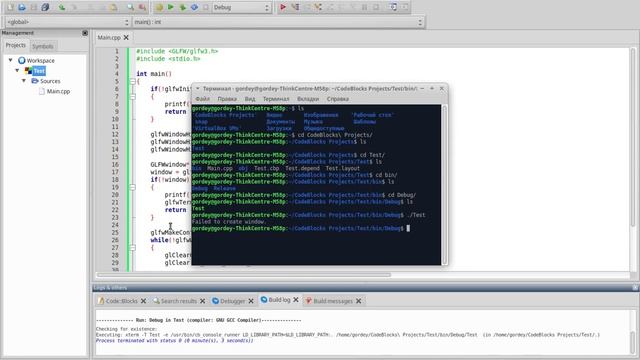Open Replace with the red magnifier icon
This screenshot has width=640, height=360.
(x=142, y=7)
